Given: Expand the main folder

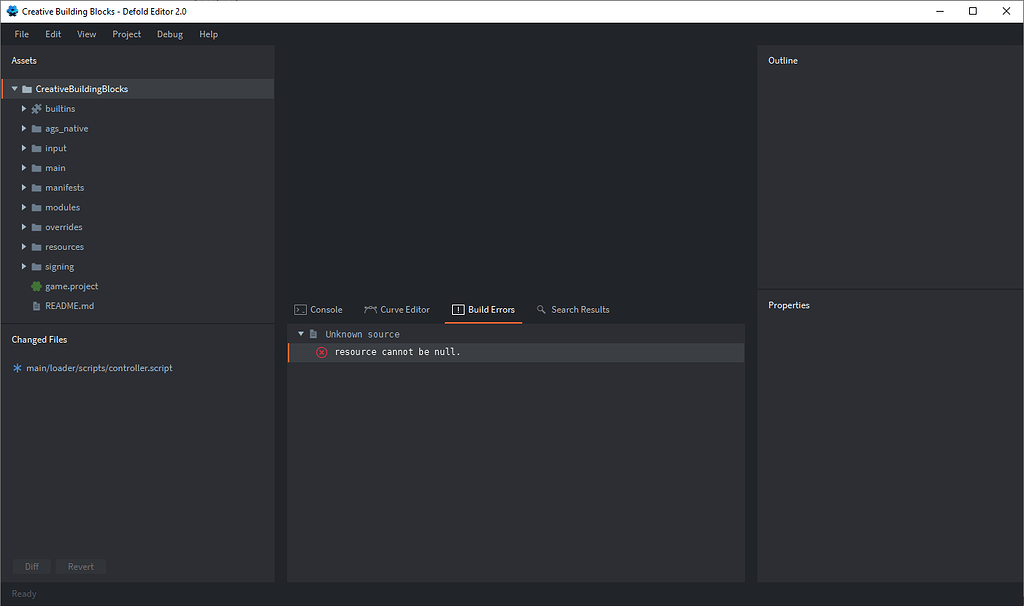Looking at the screenshot, I should click(x=24, y=167).
